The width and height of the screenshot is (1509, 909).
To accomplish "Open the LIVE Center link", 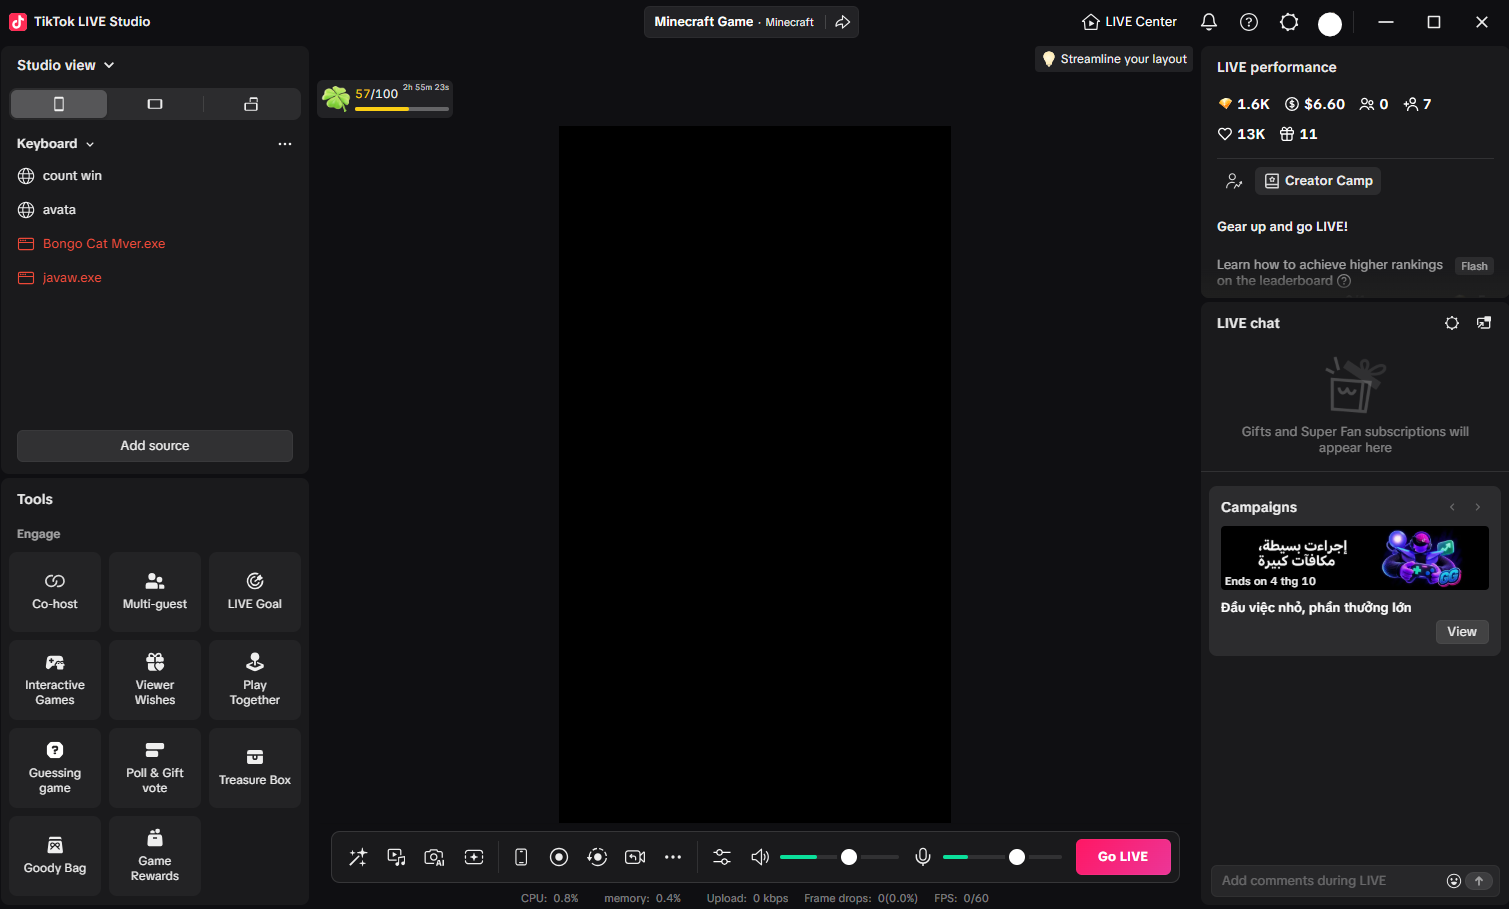I will click(x=1130, y=22).
